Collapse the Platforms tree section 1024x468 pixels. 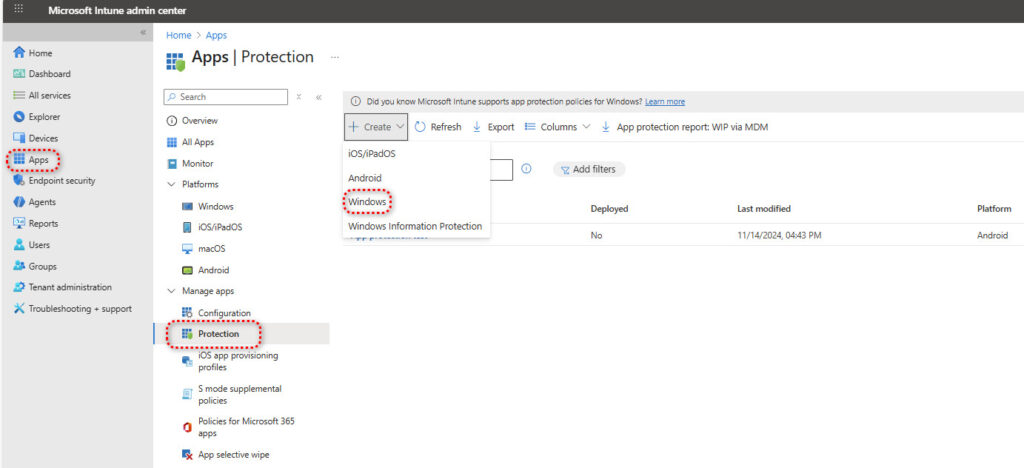[171, 185]
